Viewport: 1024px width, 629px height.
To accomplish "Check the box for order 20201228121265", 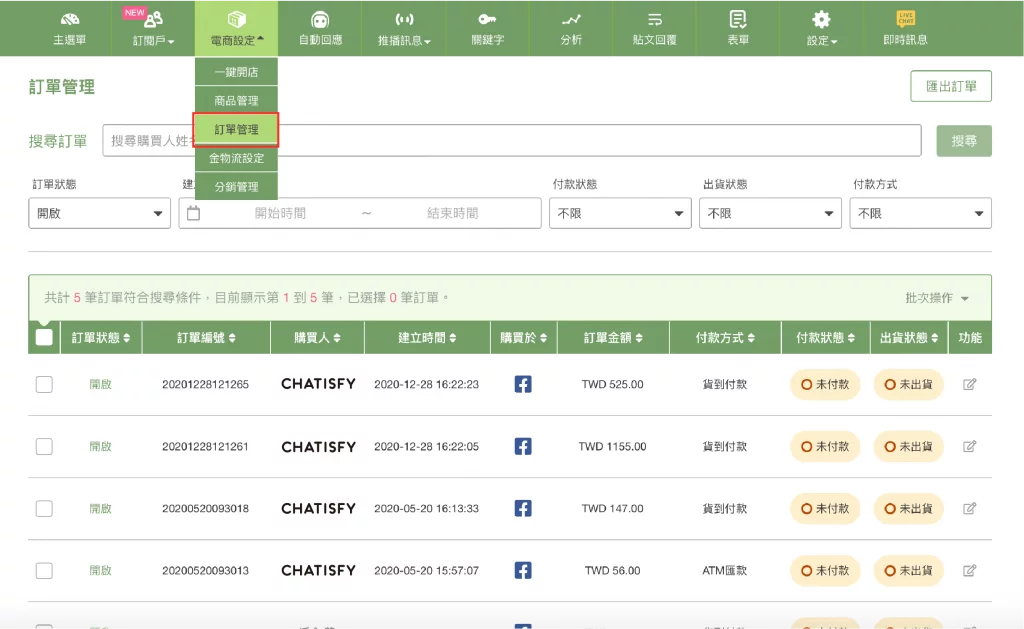I will [x=44, y=384].
